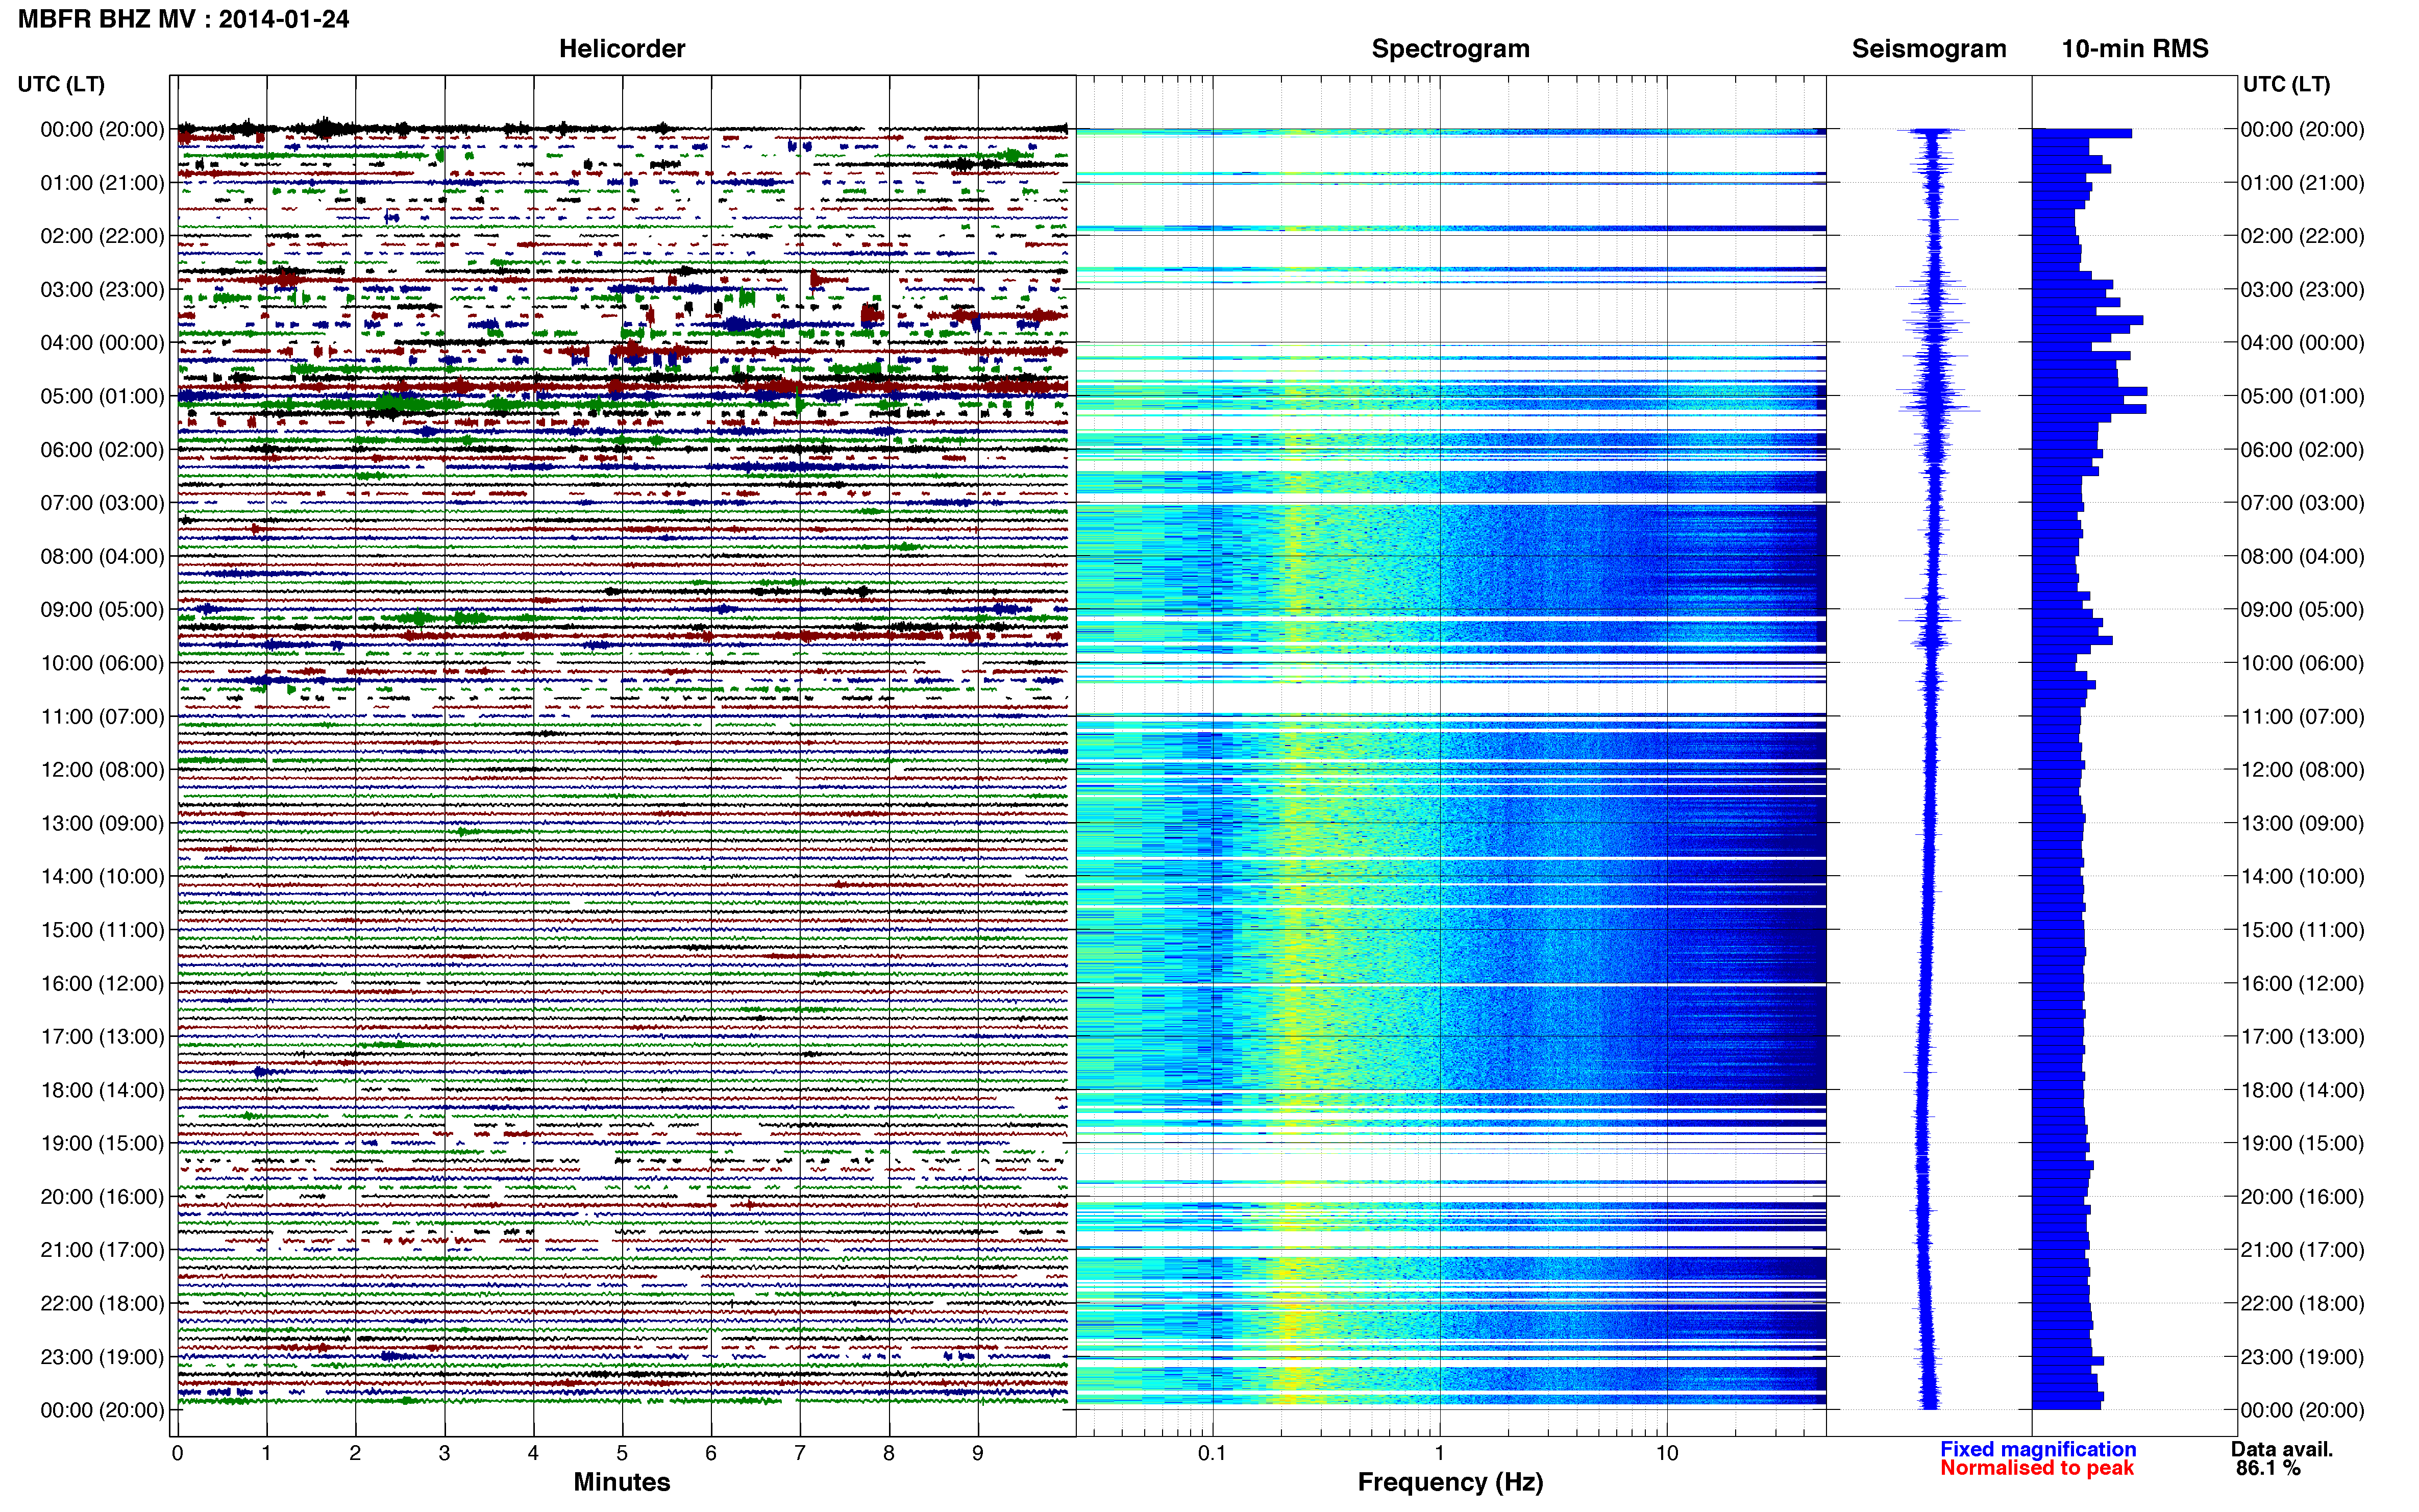The image size is (2419, 1512).
Task: Click left time label '21:00 (17:00)'
Action: [x=102, y=1250]
